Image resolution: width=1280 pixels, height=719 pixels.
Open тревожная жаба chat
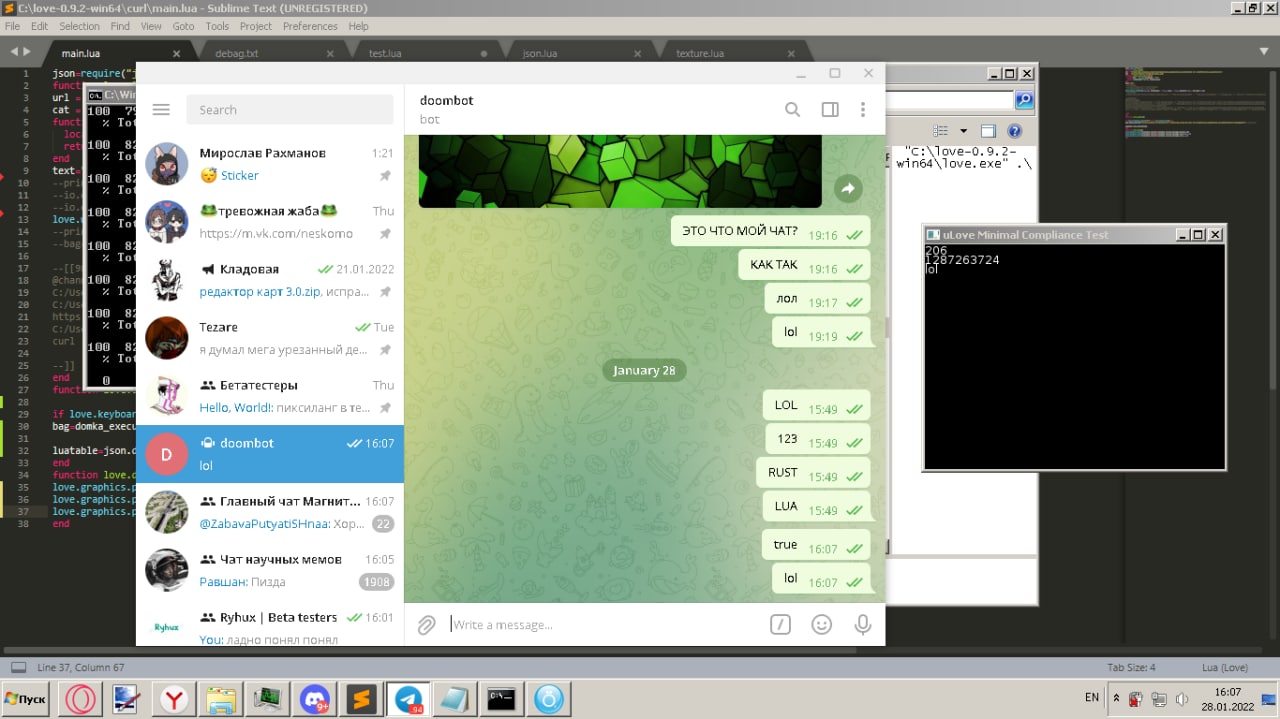click(x=270, y=222)
